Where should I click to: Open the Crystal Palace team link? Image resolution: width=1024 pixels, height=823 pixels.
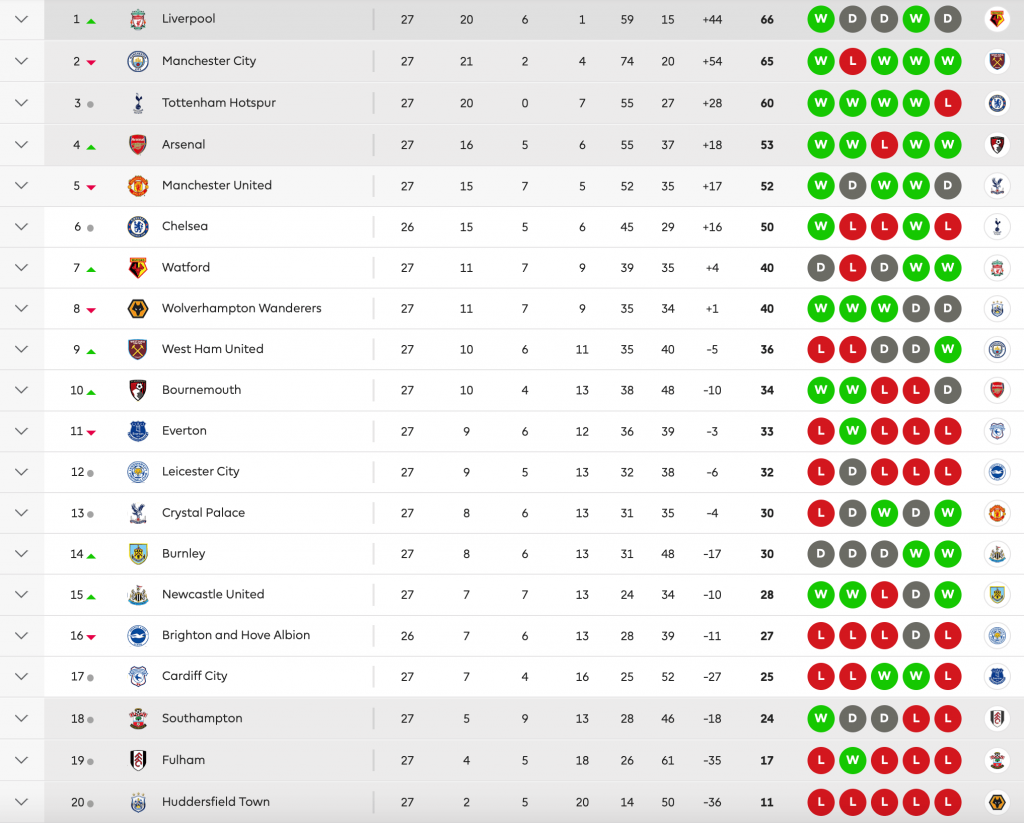203,513
